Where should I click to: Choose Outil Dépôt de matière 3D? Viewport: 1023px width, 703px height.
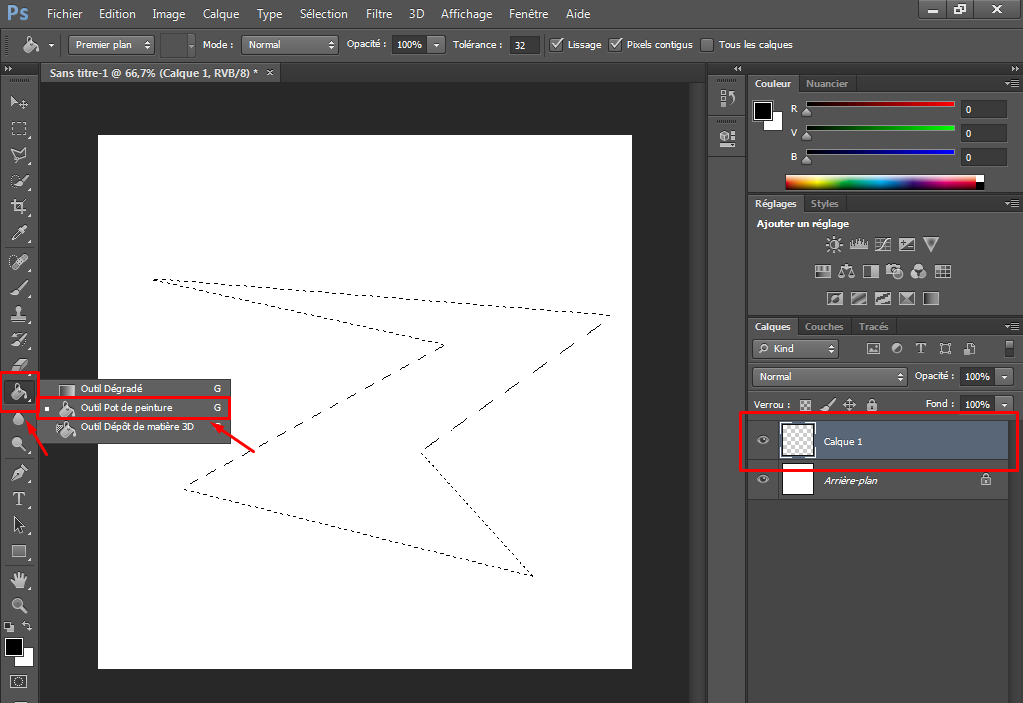tap(135, 427)
